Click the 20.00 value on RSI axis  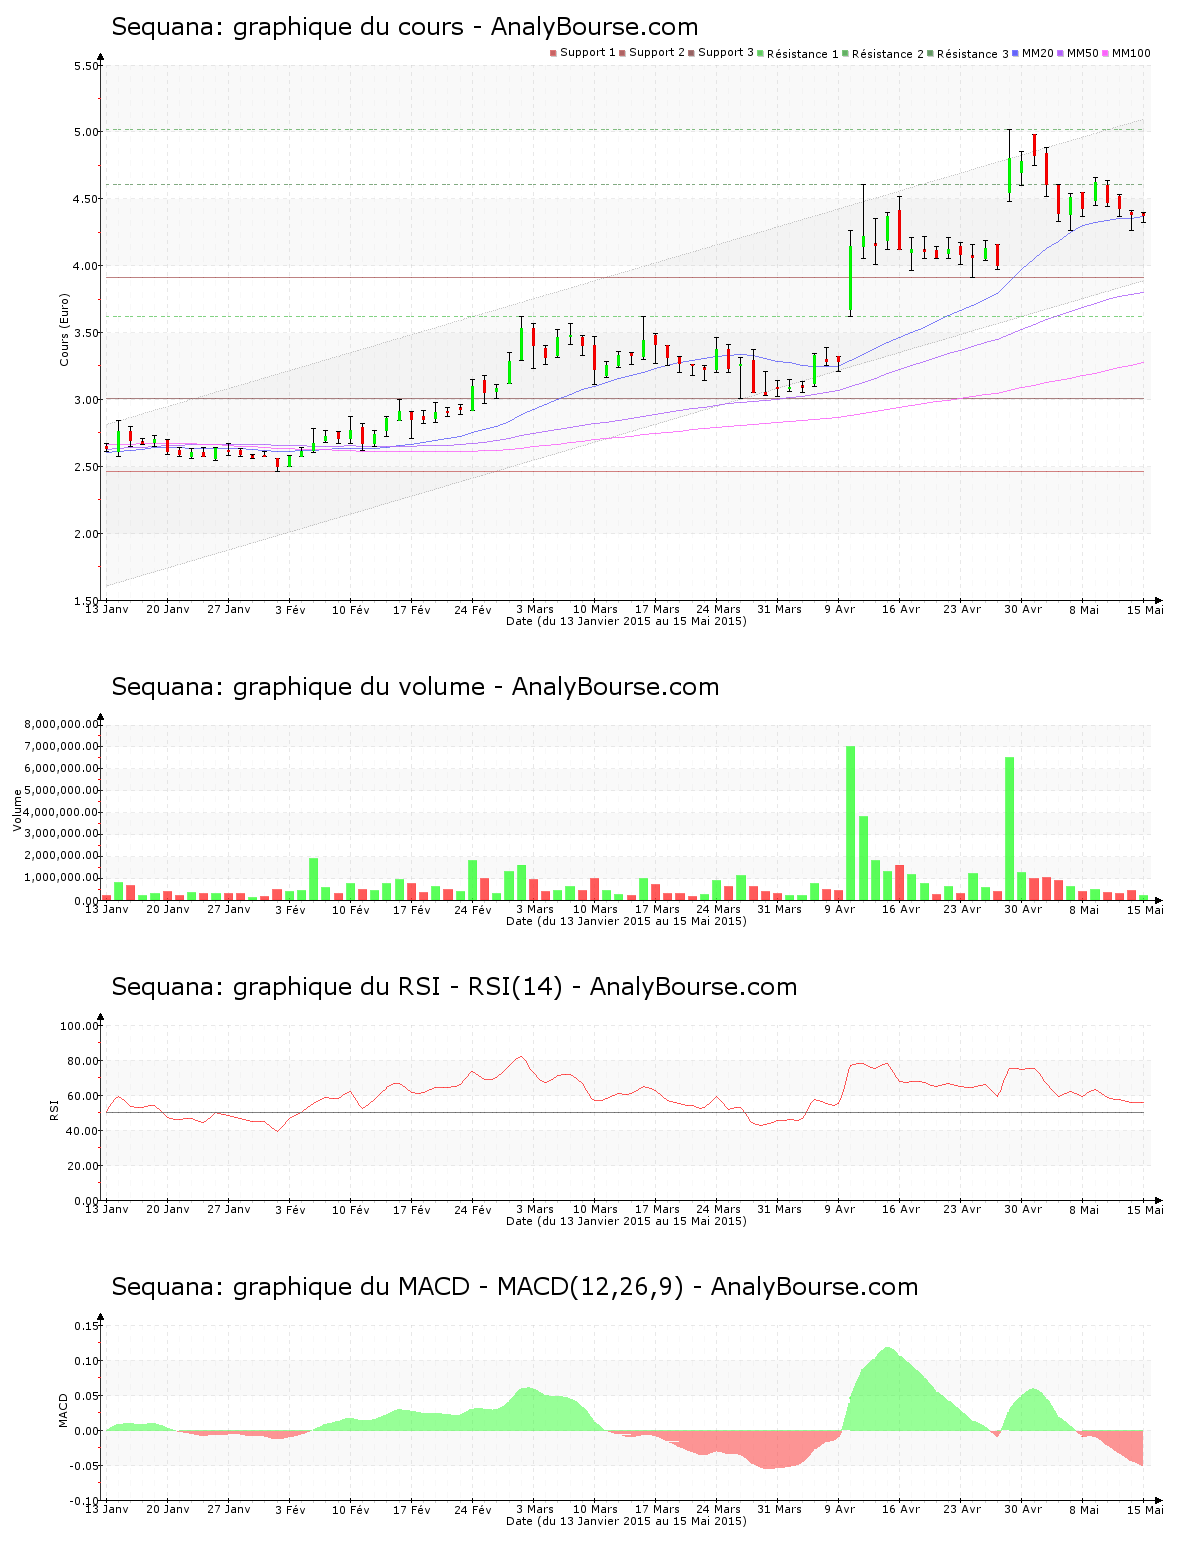click(82, 1166)
